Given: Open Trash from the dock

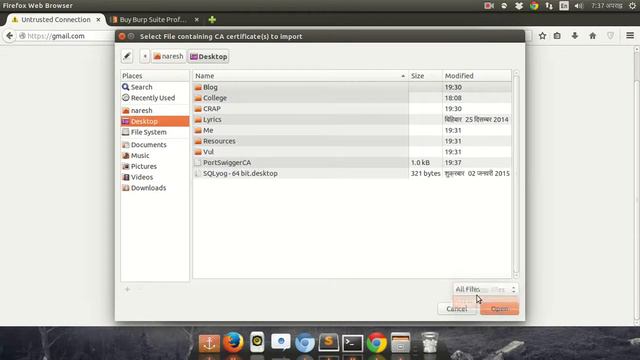Looking at the screenshot, I should coord(429,342).
